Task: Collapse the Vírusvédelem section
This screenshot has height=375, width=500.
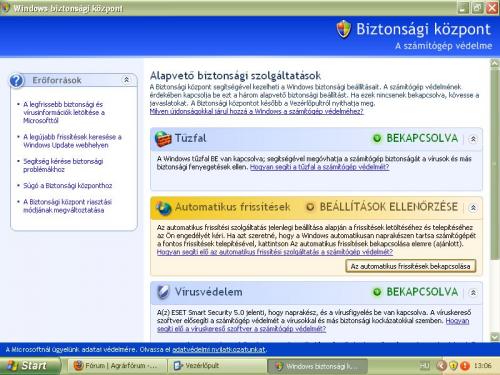Action: click(x=473, y=293)
